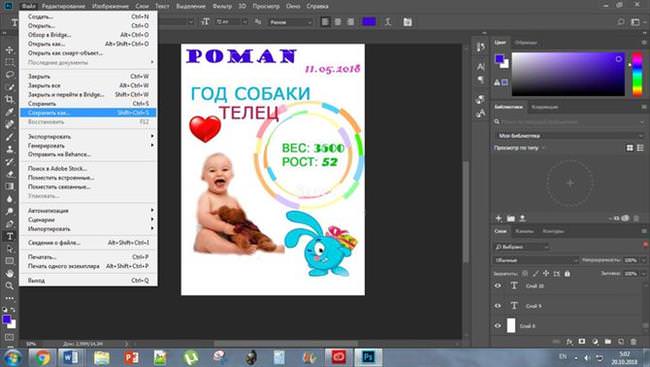Screen dimensions: 650x367
Task: Open the fill percentage dropdown arrow
Action: tap(644, 274)
